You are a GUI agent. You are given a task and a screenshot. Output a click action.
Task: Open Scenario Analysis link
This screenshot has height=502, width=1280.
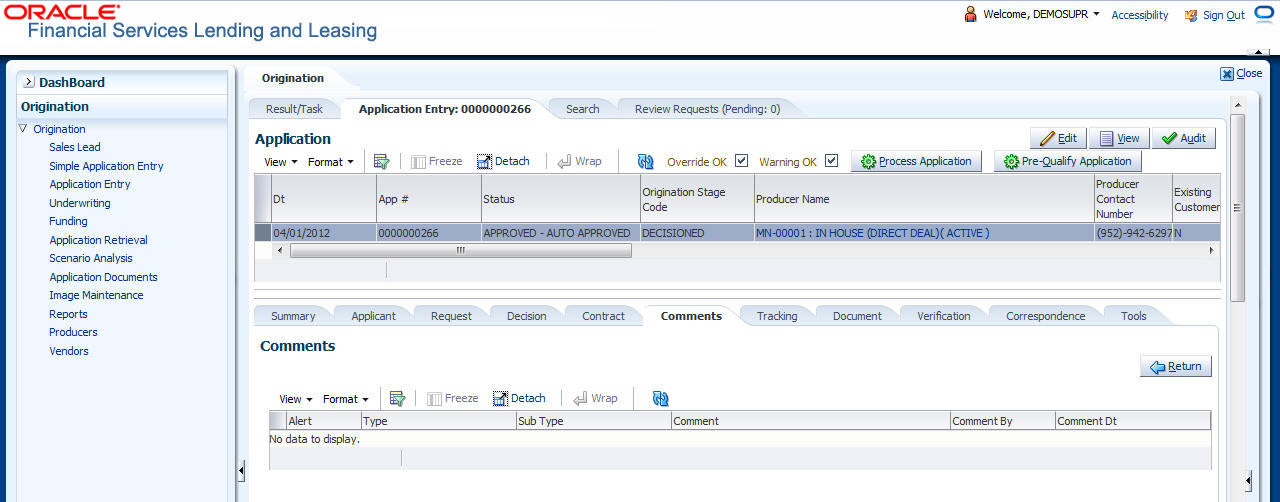(91, 258)
